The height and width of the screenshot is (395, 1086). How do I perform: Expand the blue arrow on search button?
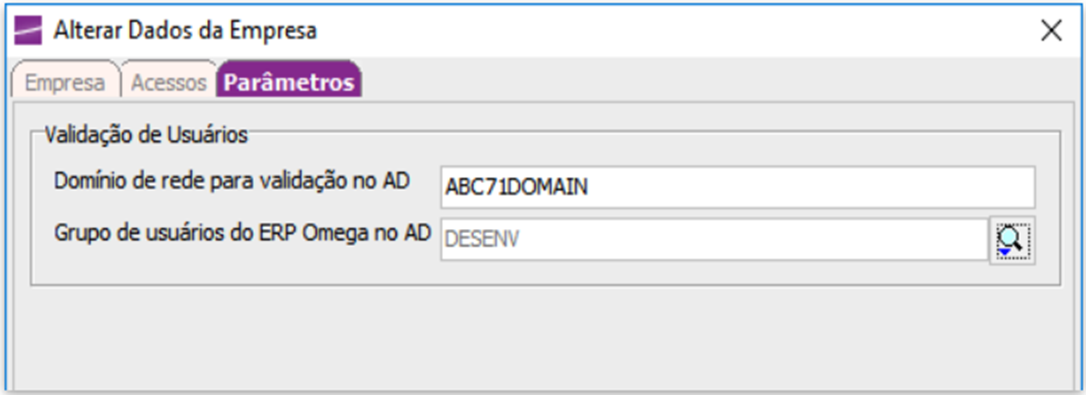(x=1004, y=252)
